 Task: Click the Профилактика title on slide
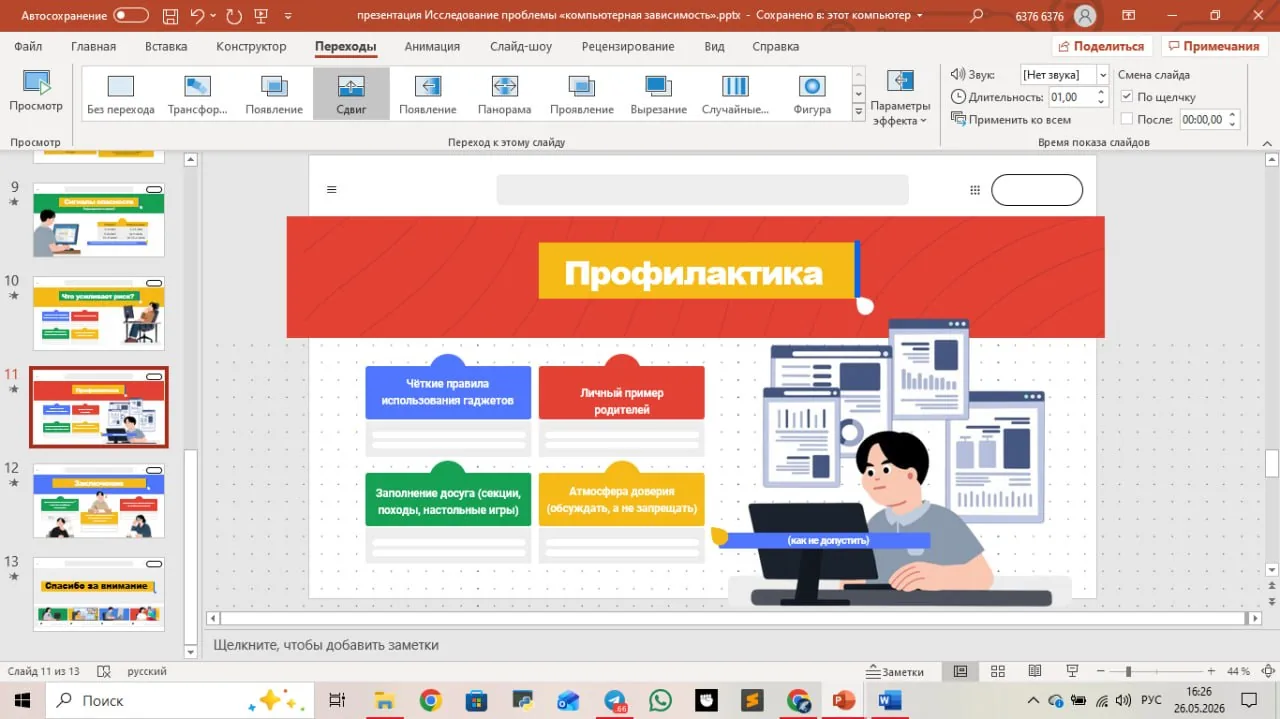(693, 273)
